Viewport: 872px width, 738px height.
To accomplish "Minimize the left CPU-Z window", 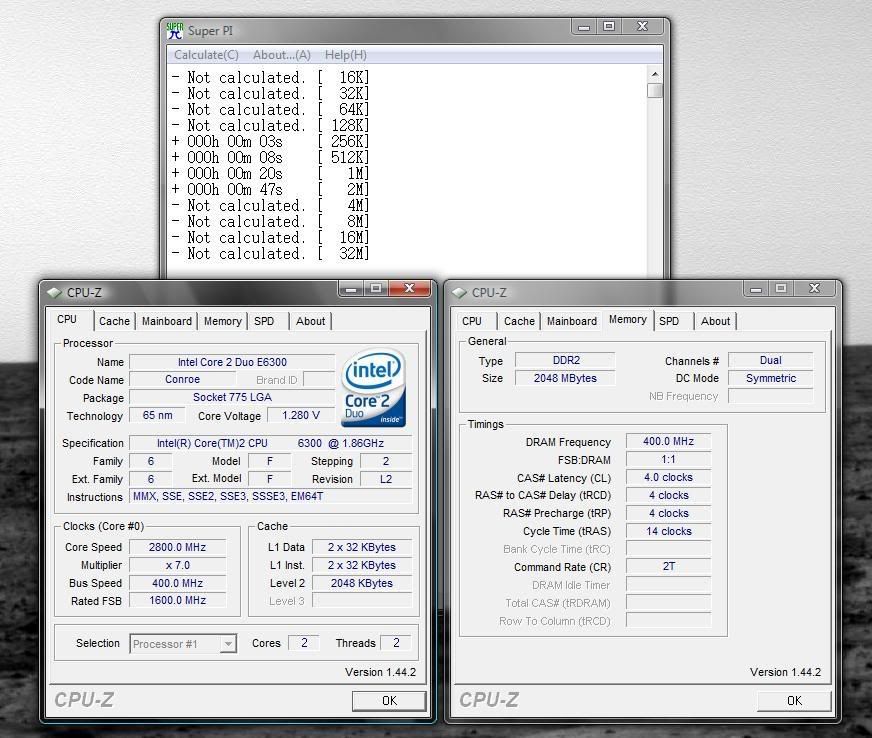I will tap(350, 289).
